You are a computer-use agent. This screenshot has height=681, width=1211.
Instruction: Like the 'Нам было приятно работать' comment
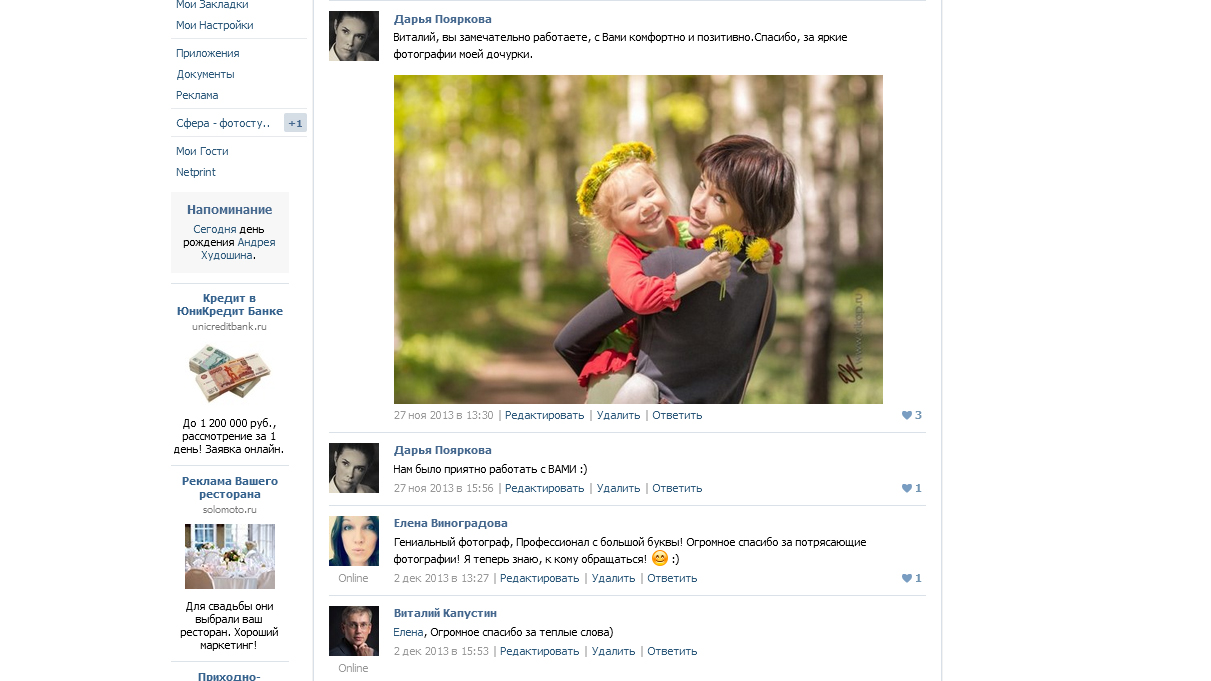(x=911, y=488)
